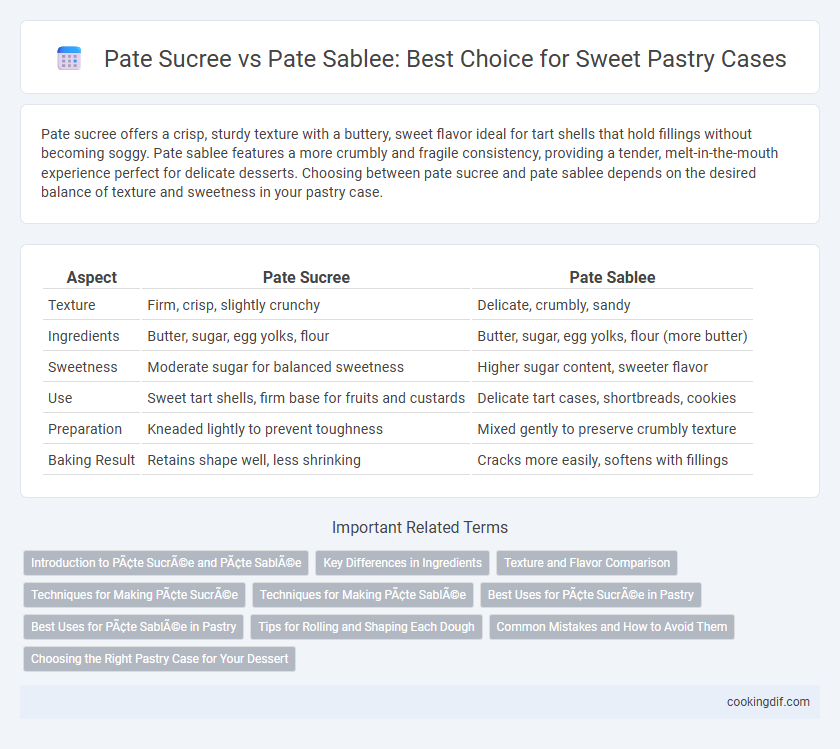Select the Baking Result row label
The image size is (840, 749).
point(91,460)
